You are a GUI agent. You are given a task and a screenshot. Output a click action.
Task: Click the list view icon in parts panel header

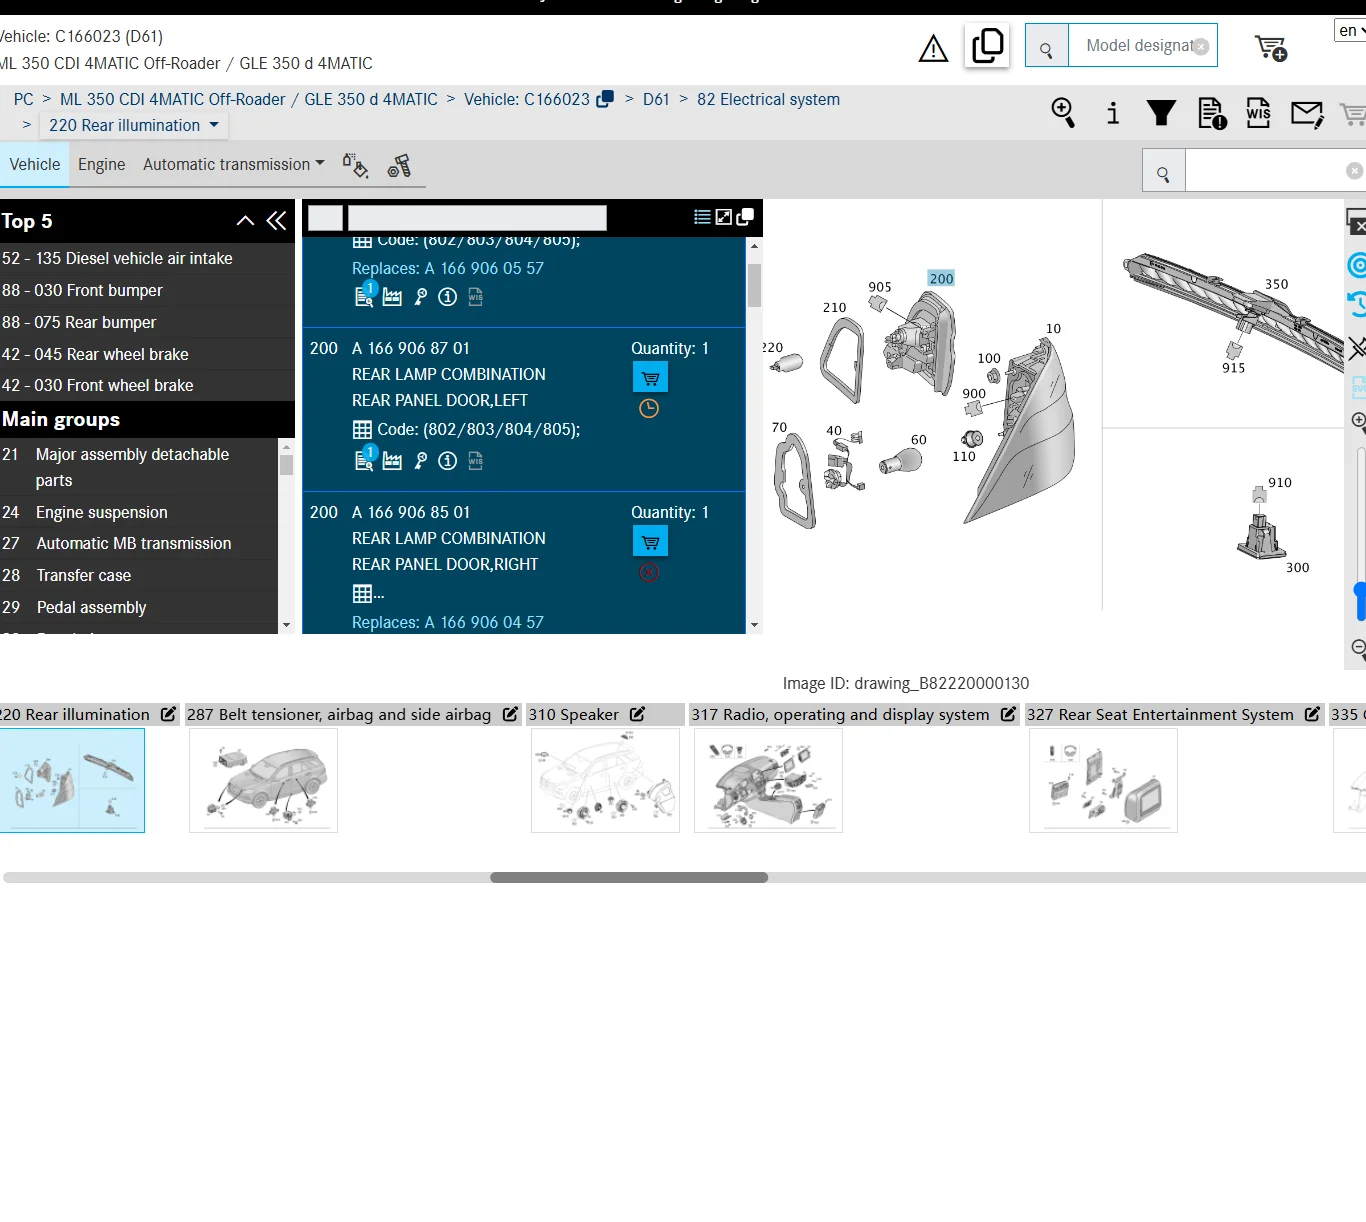[702, 217]
